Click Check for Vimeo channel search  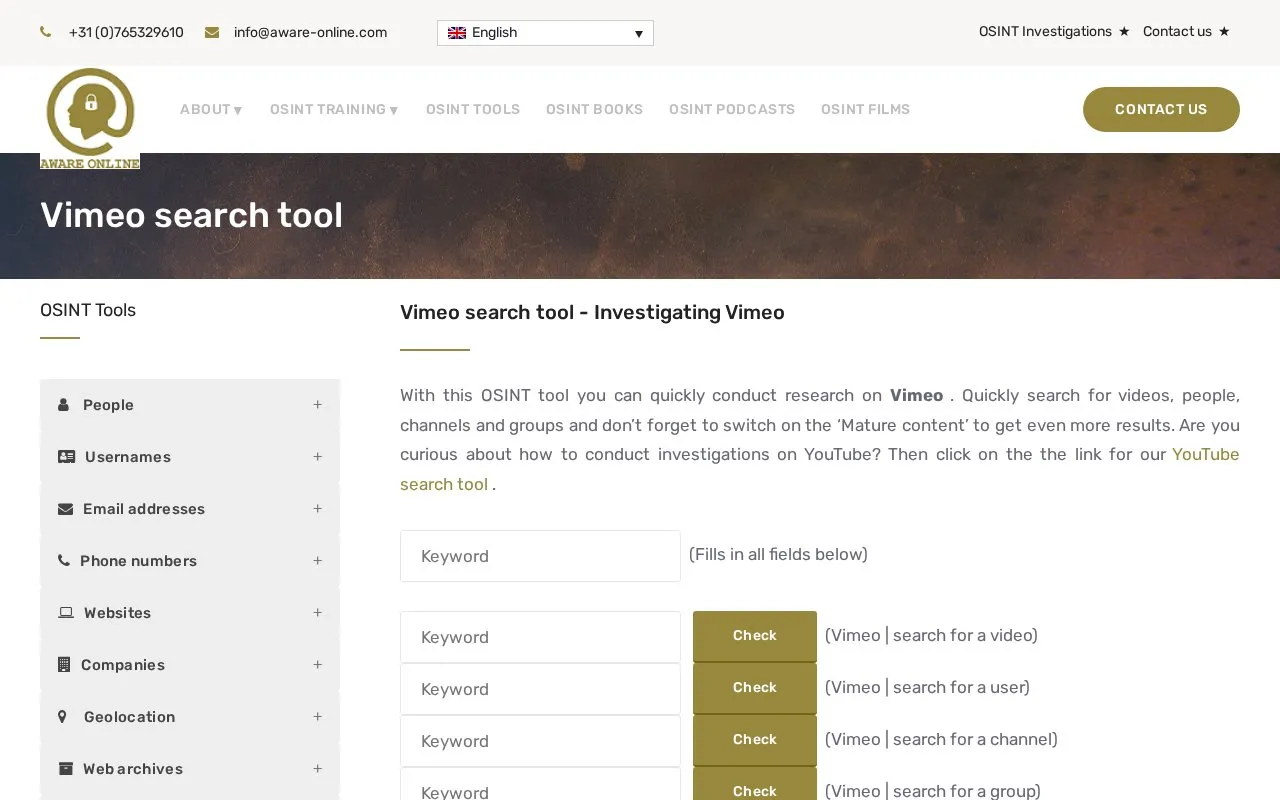(755, 740)
